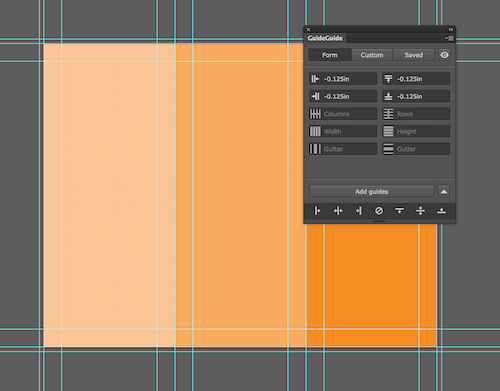Click the Add guides button
Viewport: 500px width, 391px height.
372,192
